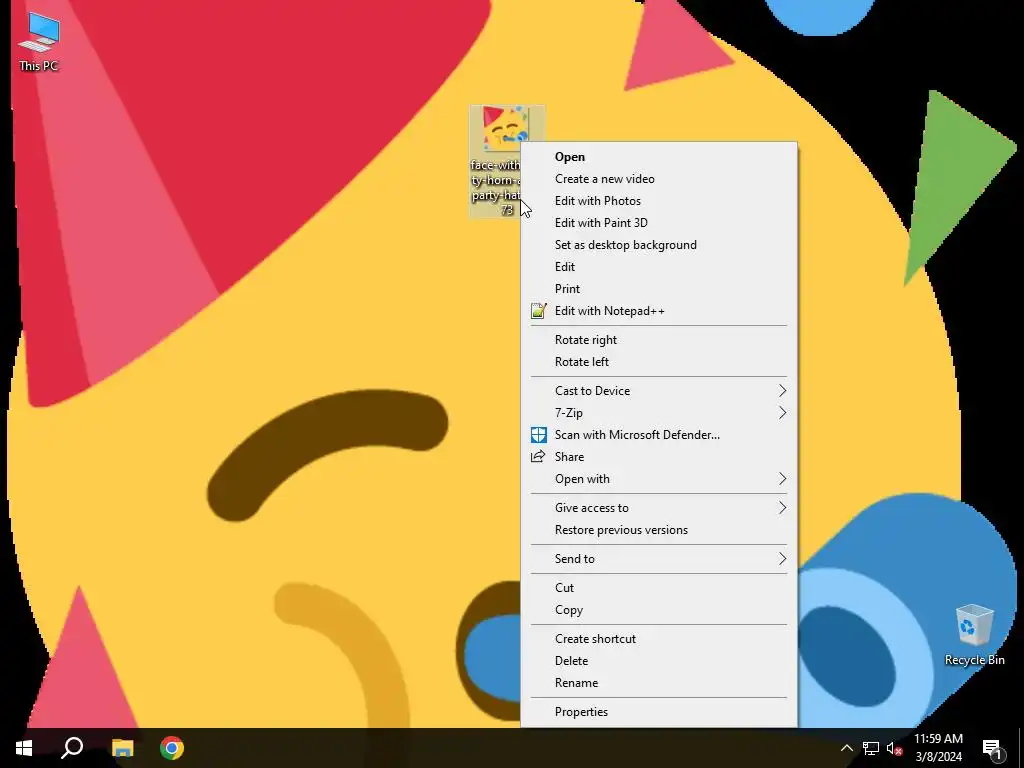Click the plain Edit menu entry
The height and width of the screenshot is (768, 1024).
[x=659, y=267]
